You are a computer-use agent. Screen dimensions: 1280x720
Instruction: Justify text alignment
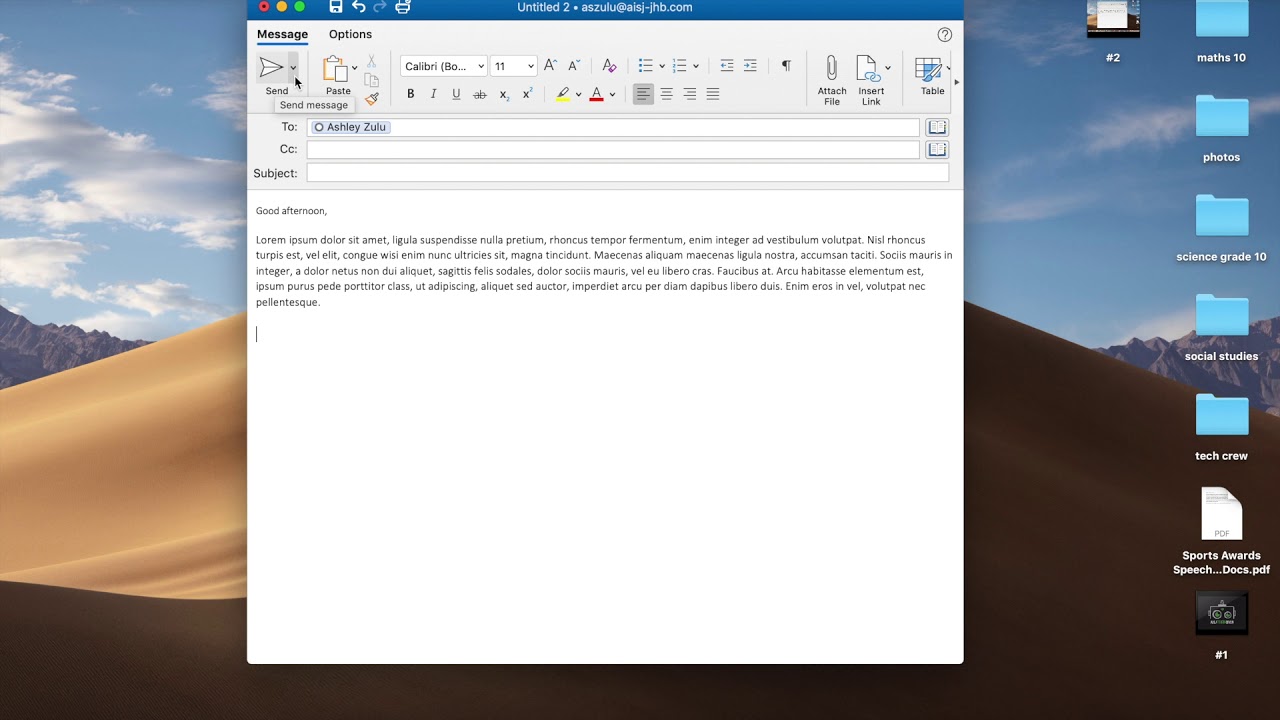click(x=713, y=94)
